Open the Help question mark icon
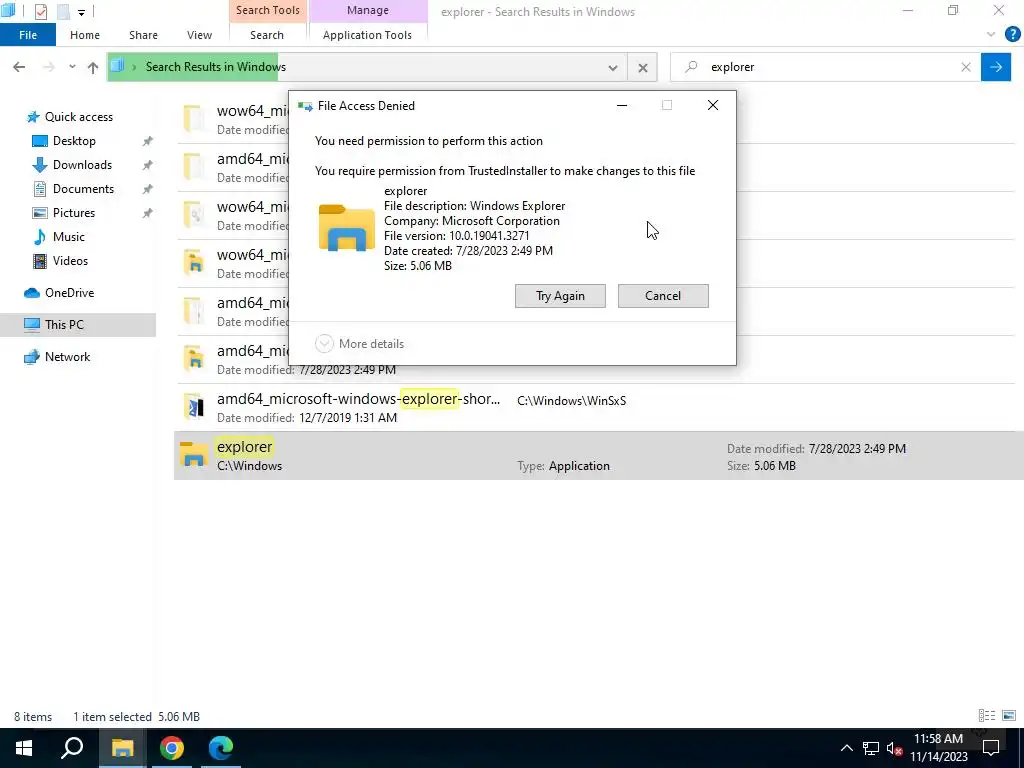The width and height of the screenshot is (1024, 768). pos(1012,34)
